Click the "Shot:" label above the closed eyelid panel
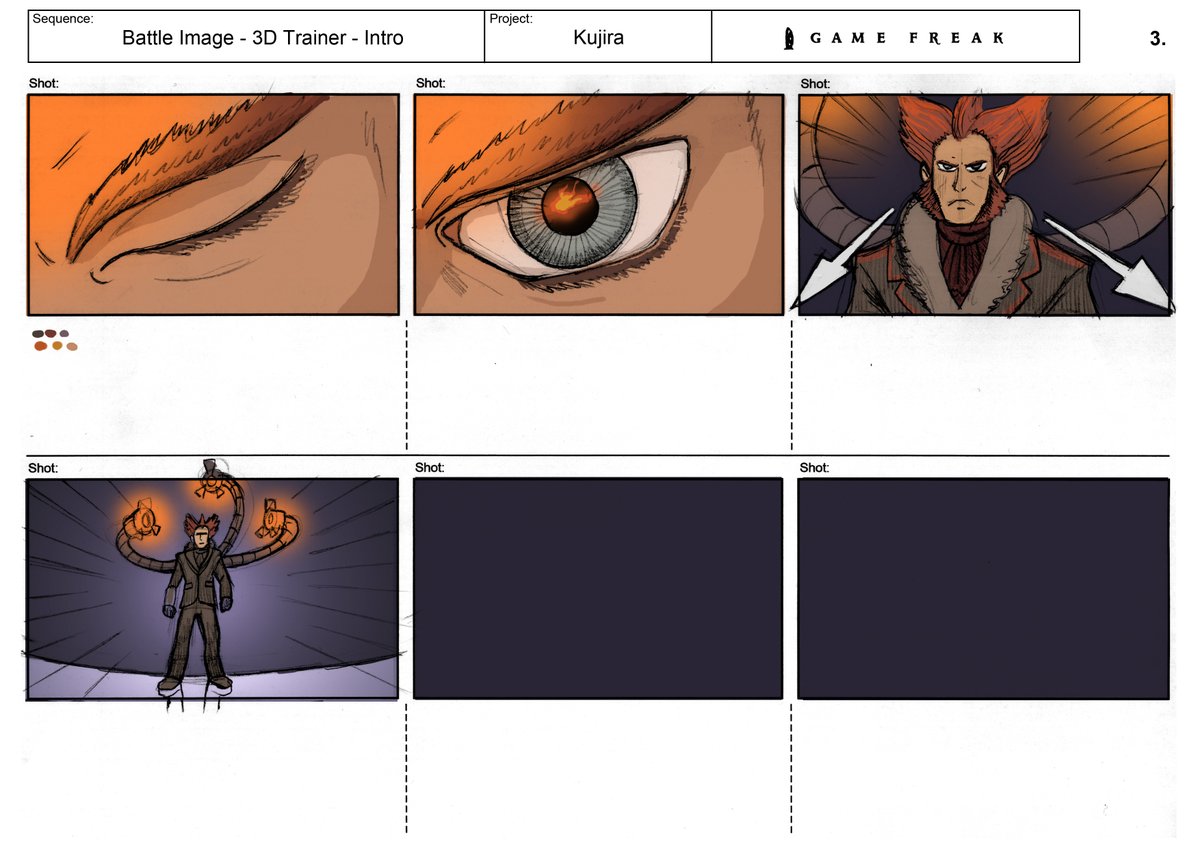 (x=45, y=83)
